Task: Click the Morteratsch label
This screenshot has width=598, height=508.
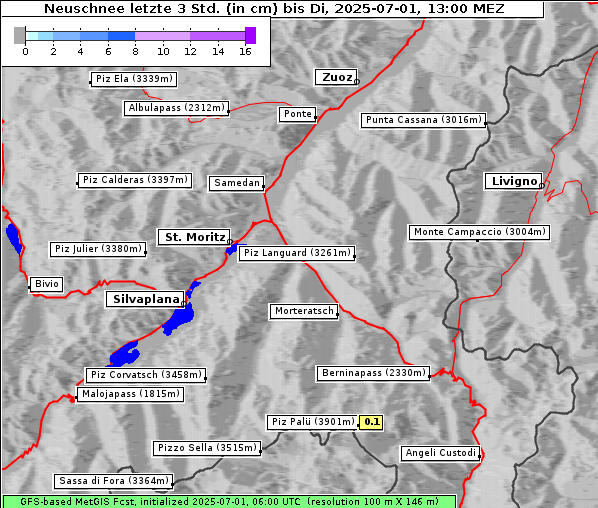Action: point(304,311)
